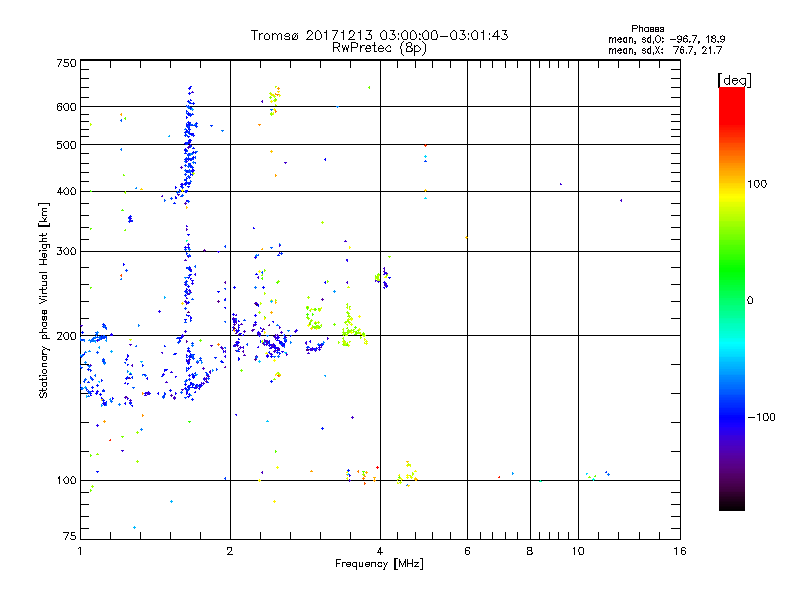Click the 'RwPretec (8p)' subtitle
The image size is (800, 600).
click(x=379, y=48)
